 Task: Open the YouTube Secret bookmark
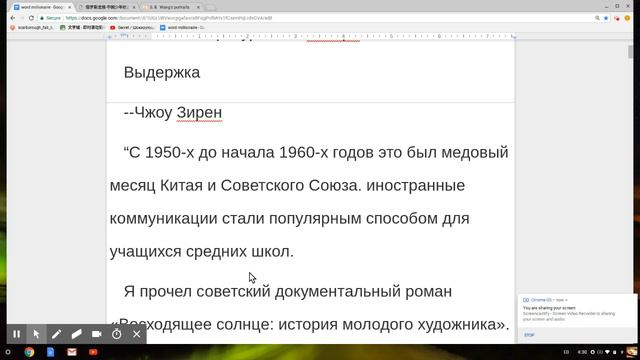point(132,27)
